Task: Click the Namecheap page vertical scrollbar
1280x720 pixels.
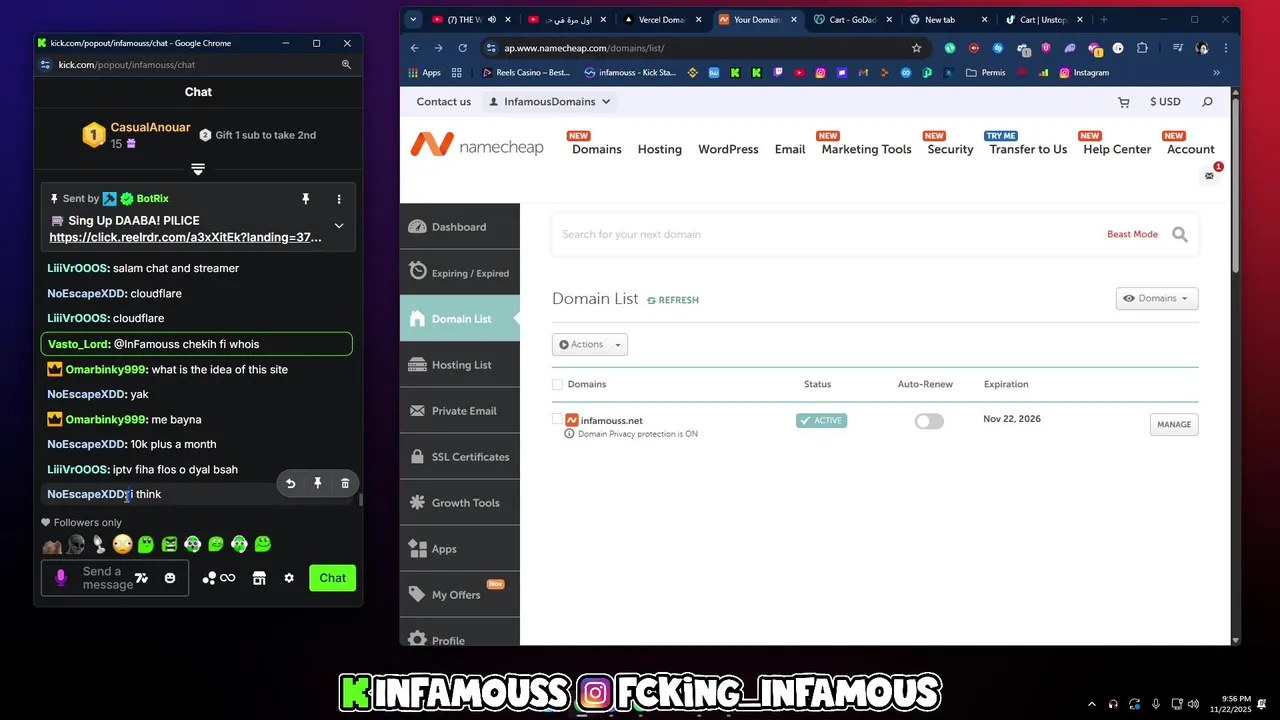Action: [x=1236, y=185]
